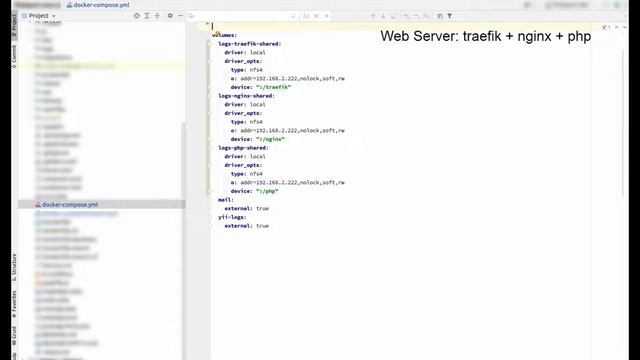Click the 'mail:' key
This screenshot has height=360, width=640.
226,200
